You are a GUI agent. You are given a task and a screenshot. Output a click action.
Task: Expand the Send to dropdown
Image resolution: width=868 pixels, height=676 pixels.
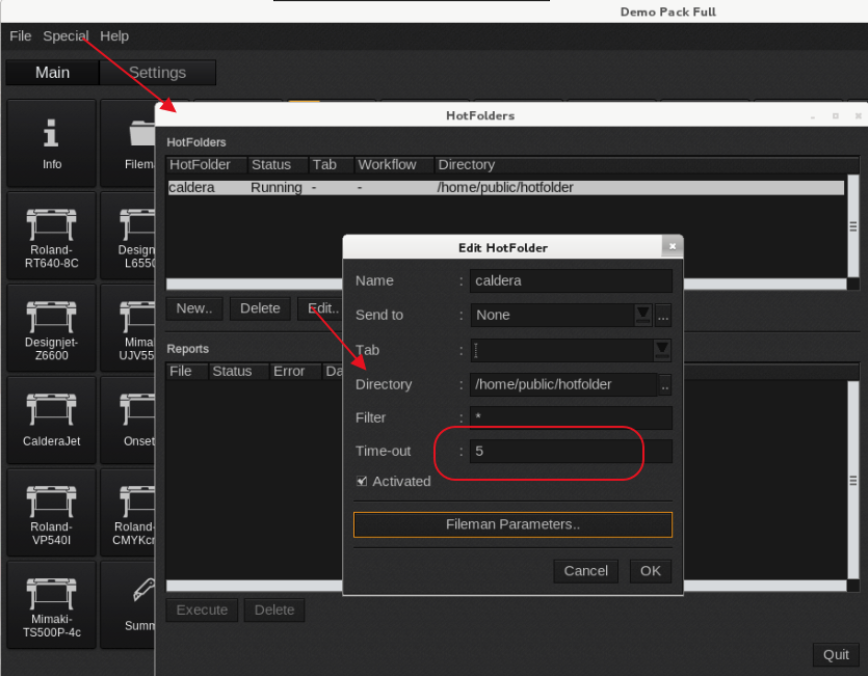pyautogui.click(x=643, y=315)
